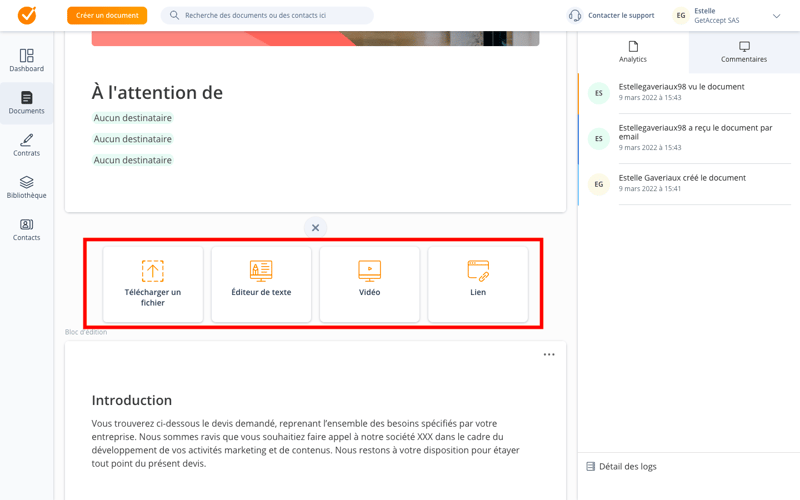Image resolution: width=800 pixels, height=500 pixels.
Task: Open Contrats from the sidebar
Action: (27, 145)
